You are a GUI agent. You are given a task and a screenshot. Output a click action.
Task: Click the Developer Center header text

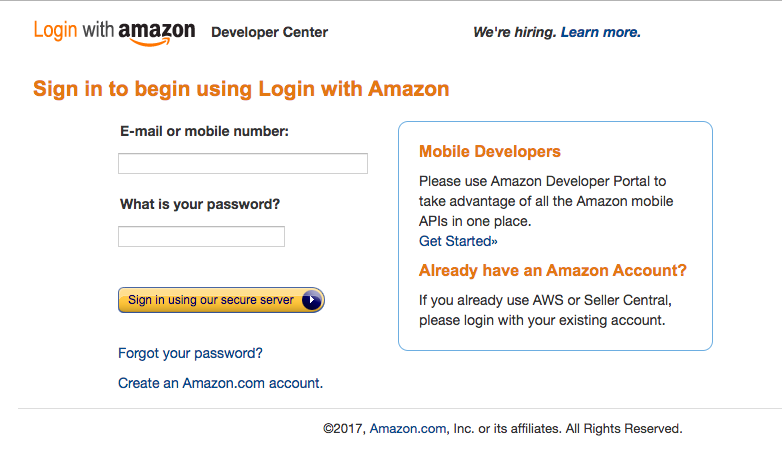point(269,32)
